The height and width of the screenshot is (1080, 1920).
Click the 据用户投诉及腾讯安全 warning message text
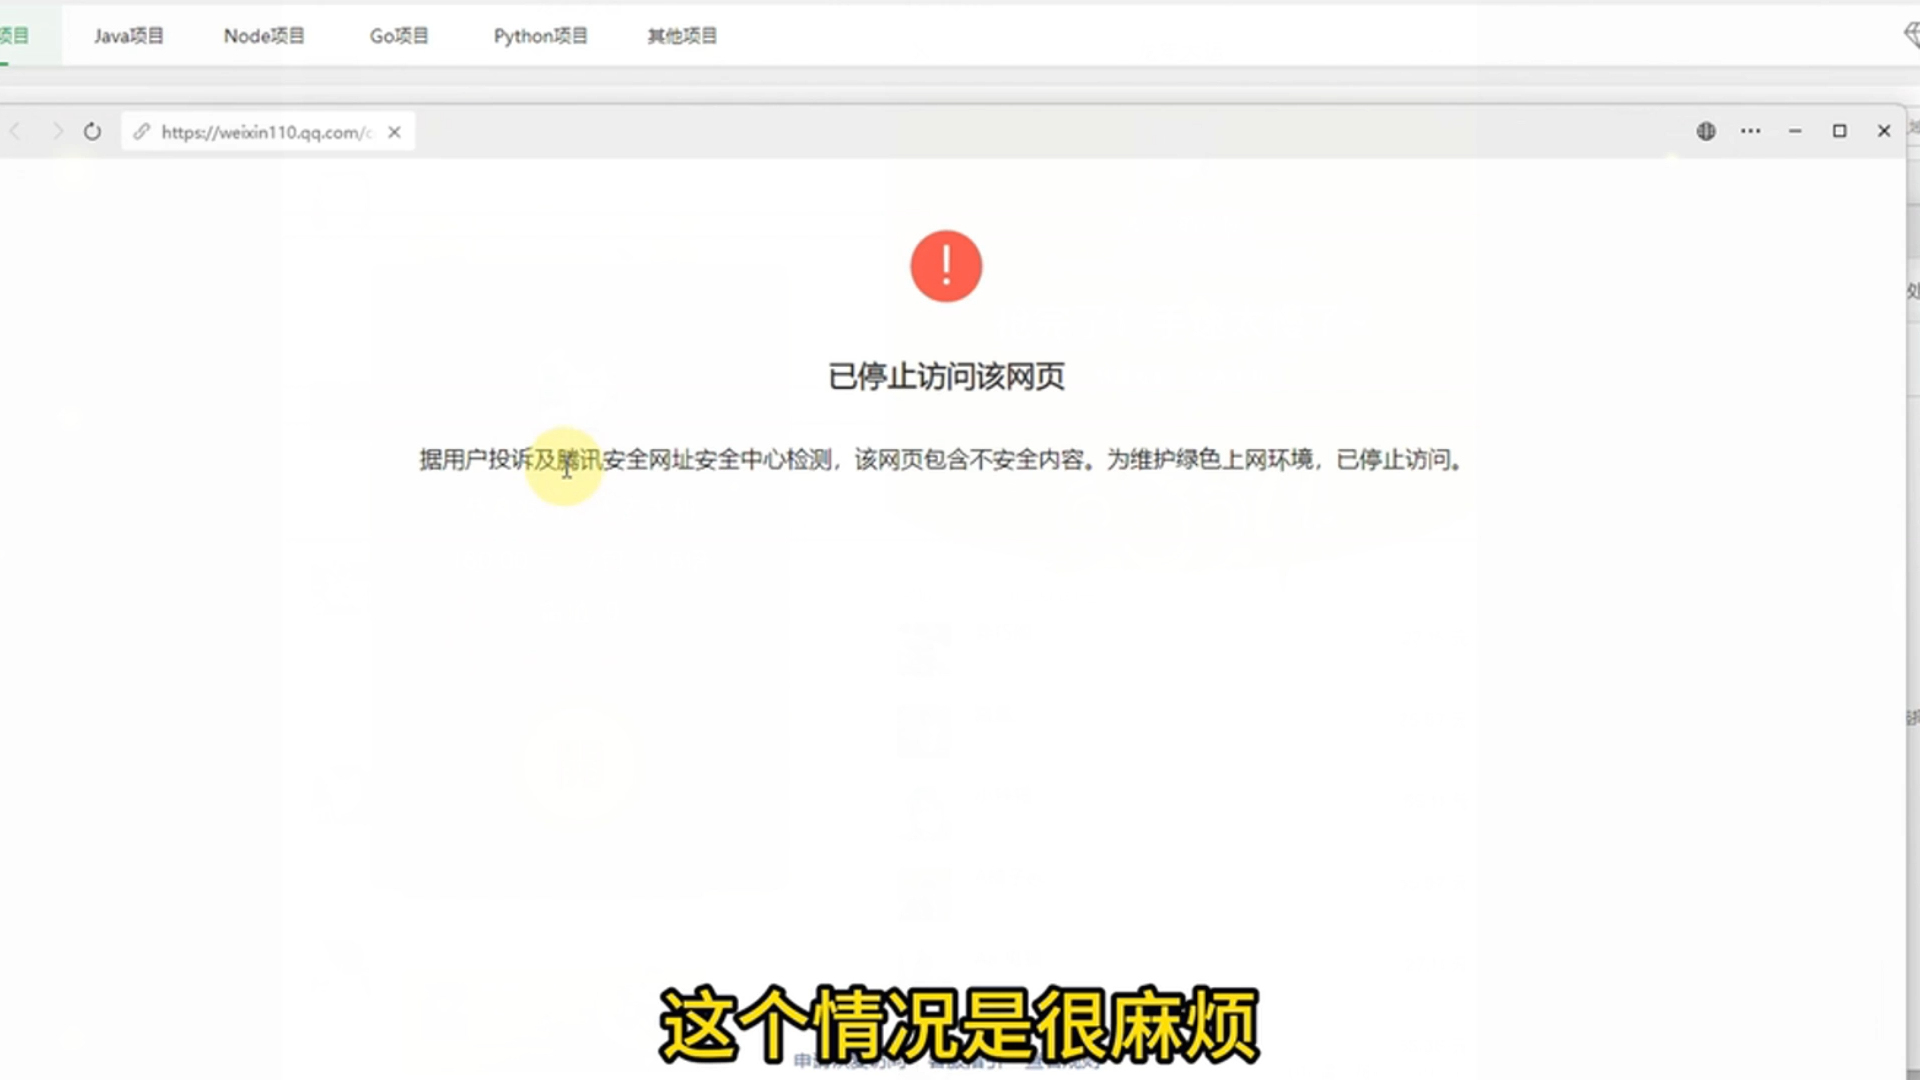pyautogui.click(x=940, y=459)
